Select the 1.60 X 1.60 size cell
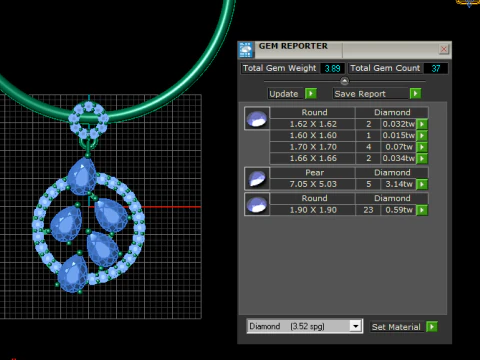This screenshot has width=480, height=360. coord(313,136)
